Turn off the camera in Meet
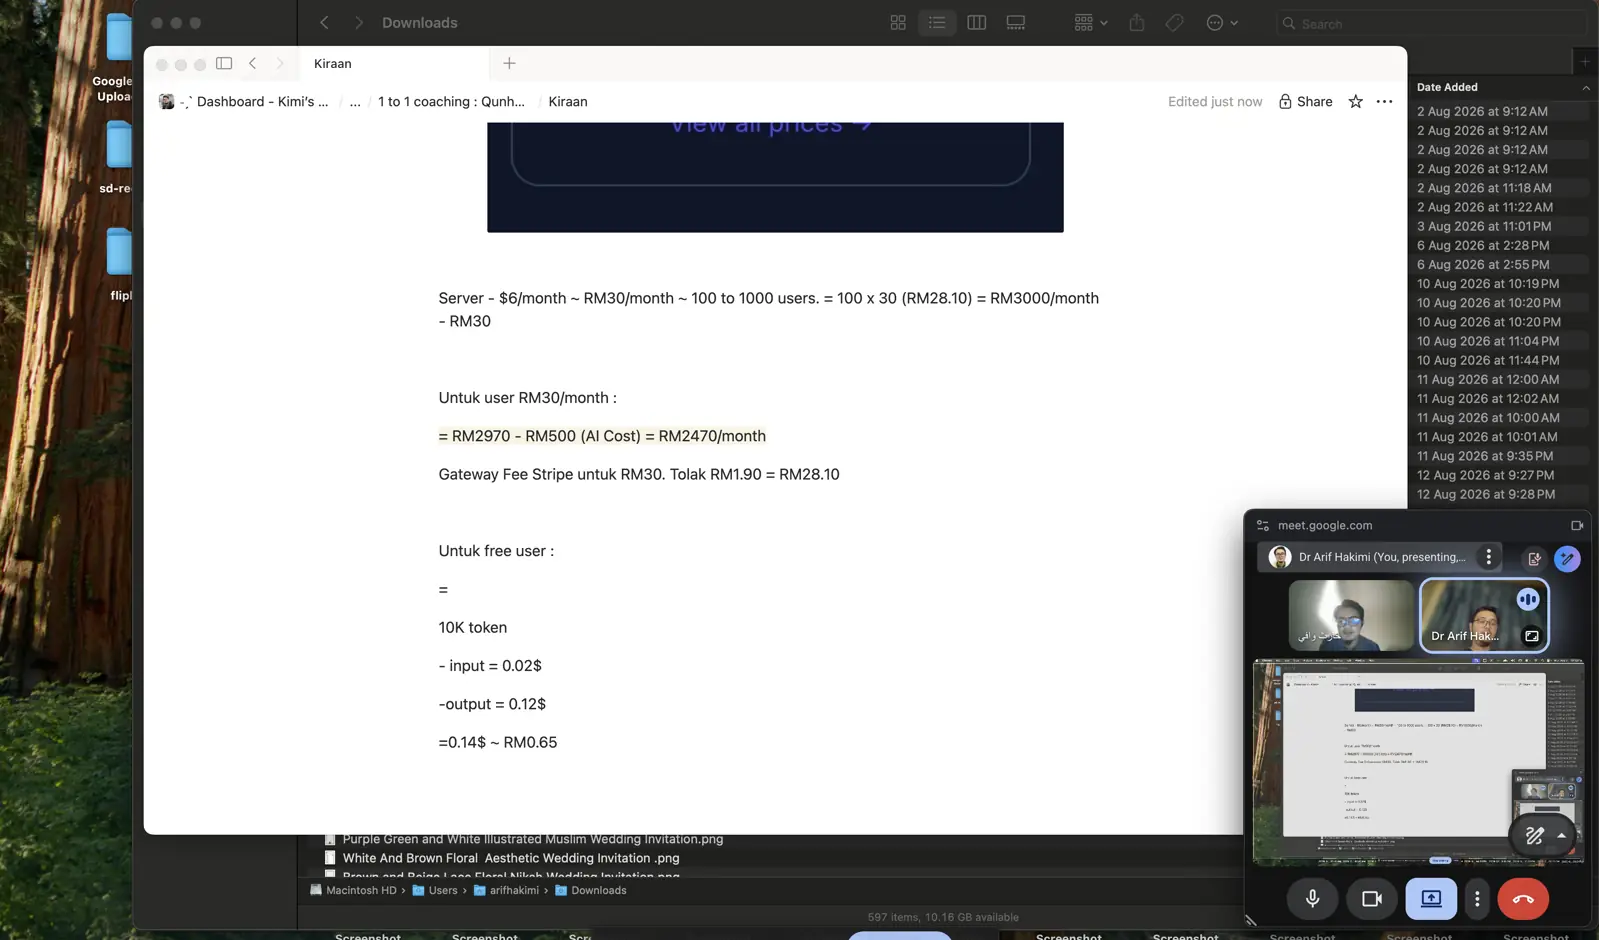This screenshot has height=940, width=1599. tap(1371, 898)
